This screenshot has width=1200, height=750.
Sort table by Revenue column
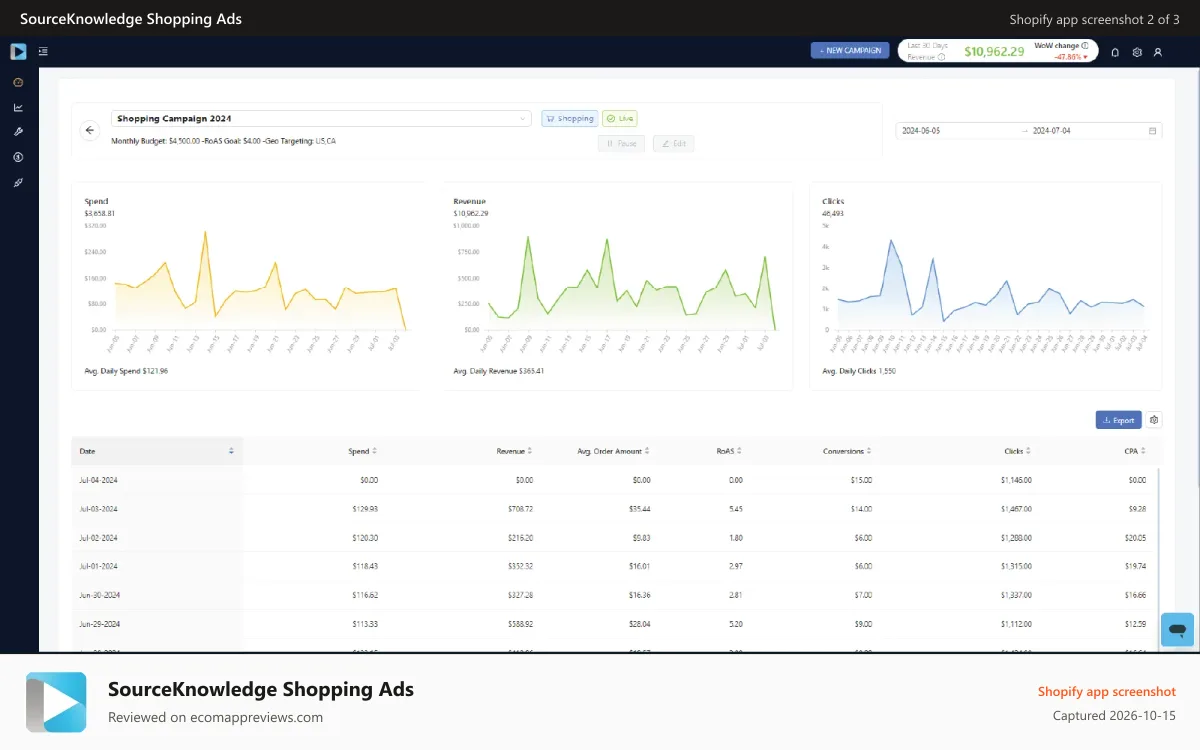pos(529,451)
